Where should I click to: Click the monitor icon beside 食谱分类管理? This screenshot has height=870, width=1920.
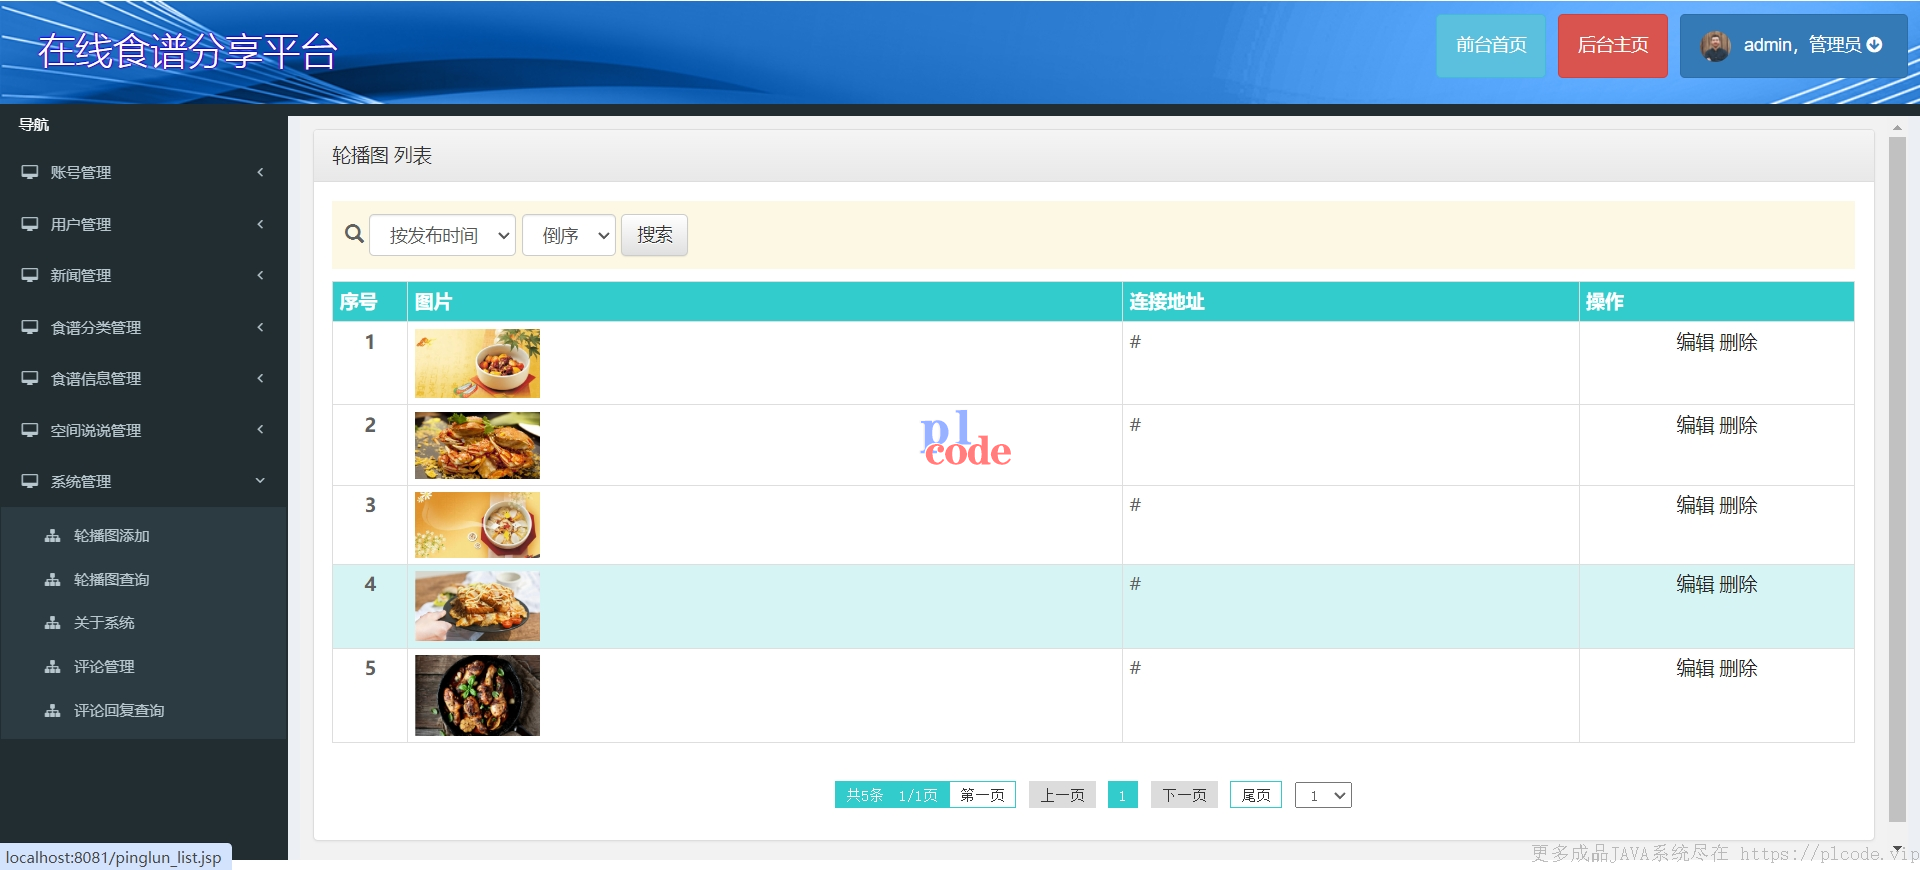coord(30,327)
